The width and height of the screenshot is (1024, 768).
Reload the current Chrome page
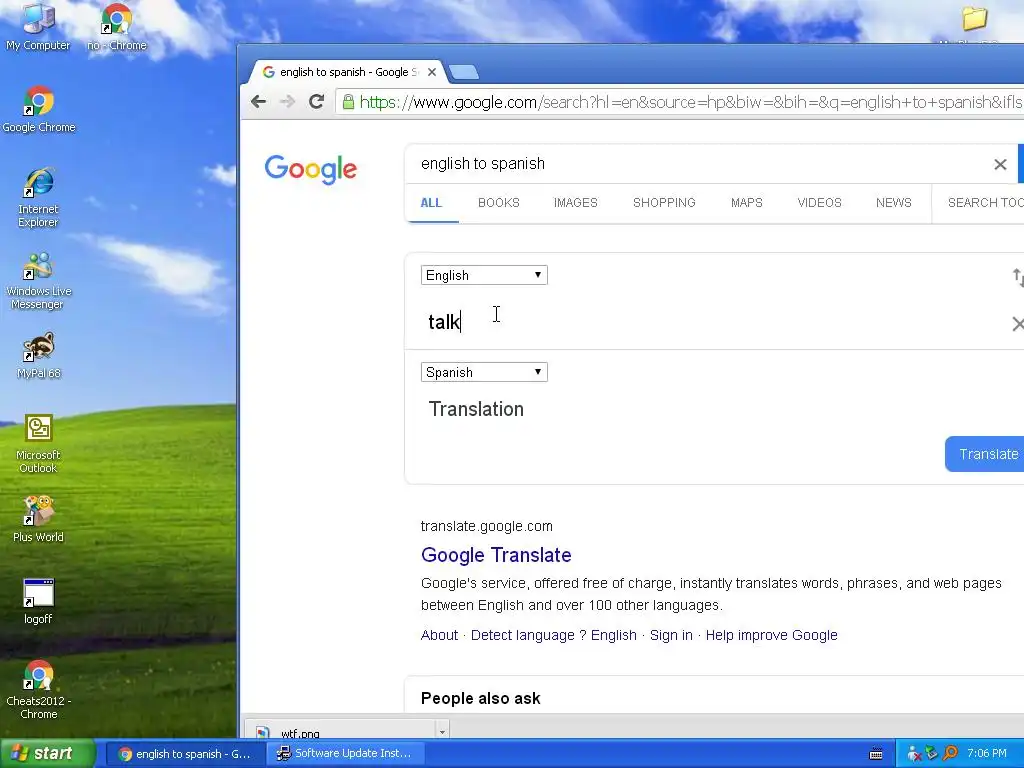click(317, 101)
